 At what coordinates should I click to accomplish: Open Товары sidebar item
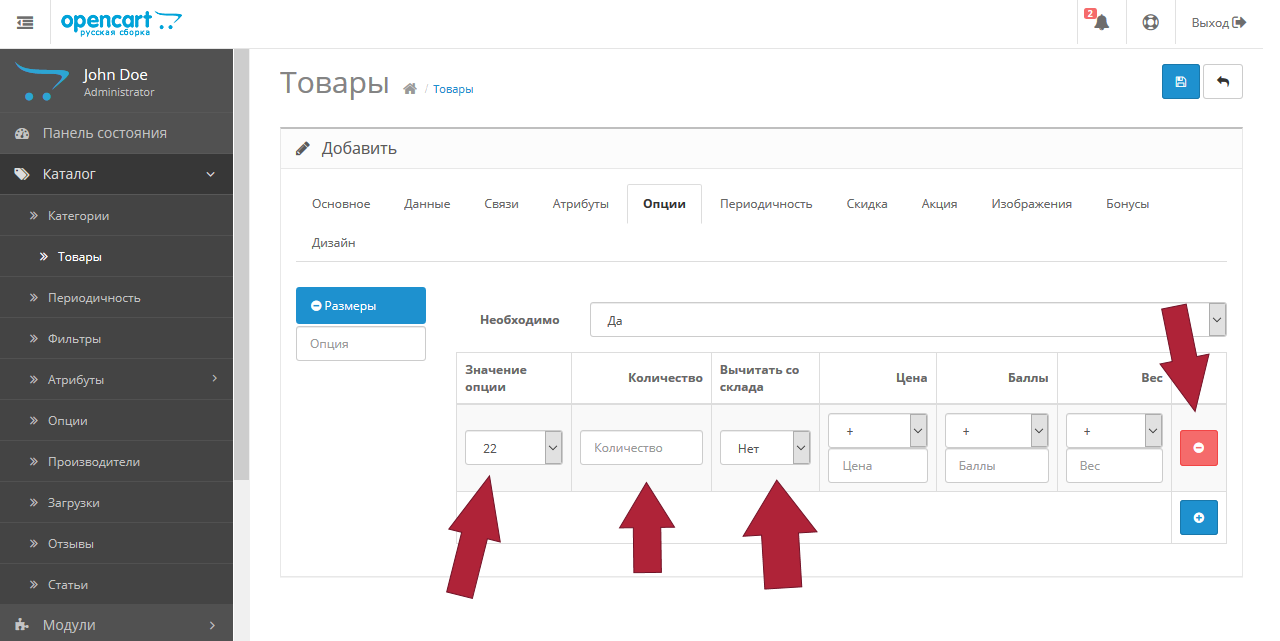pos(116,256)
